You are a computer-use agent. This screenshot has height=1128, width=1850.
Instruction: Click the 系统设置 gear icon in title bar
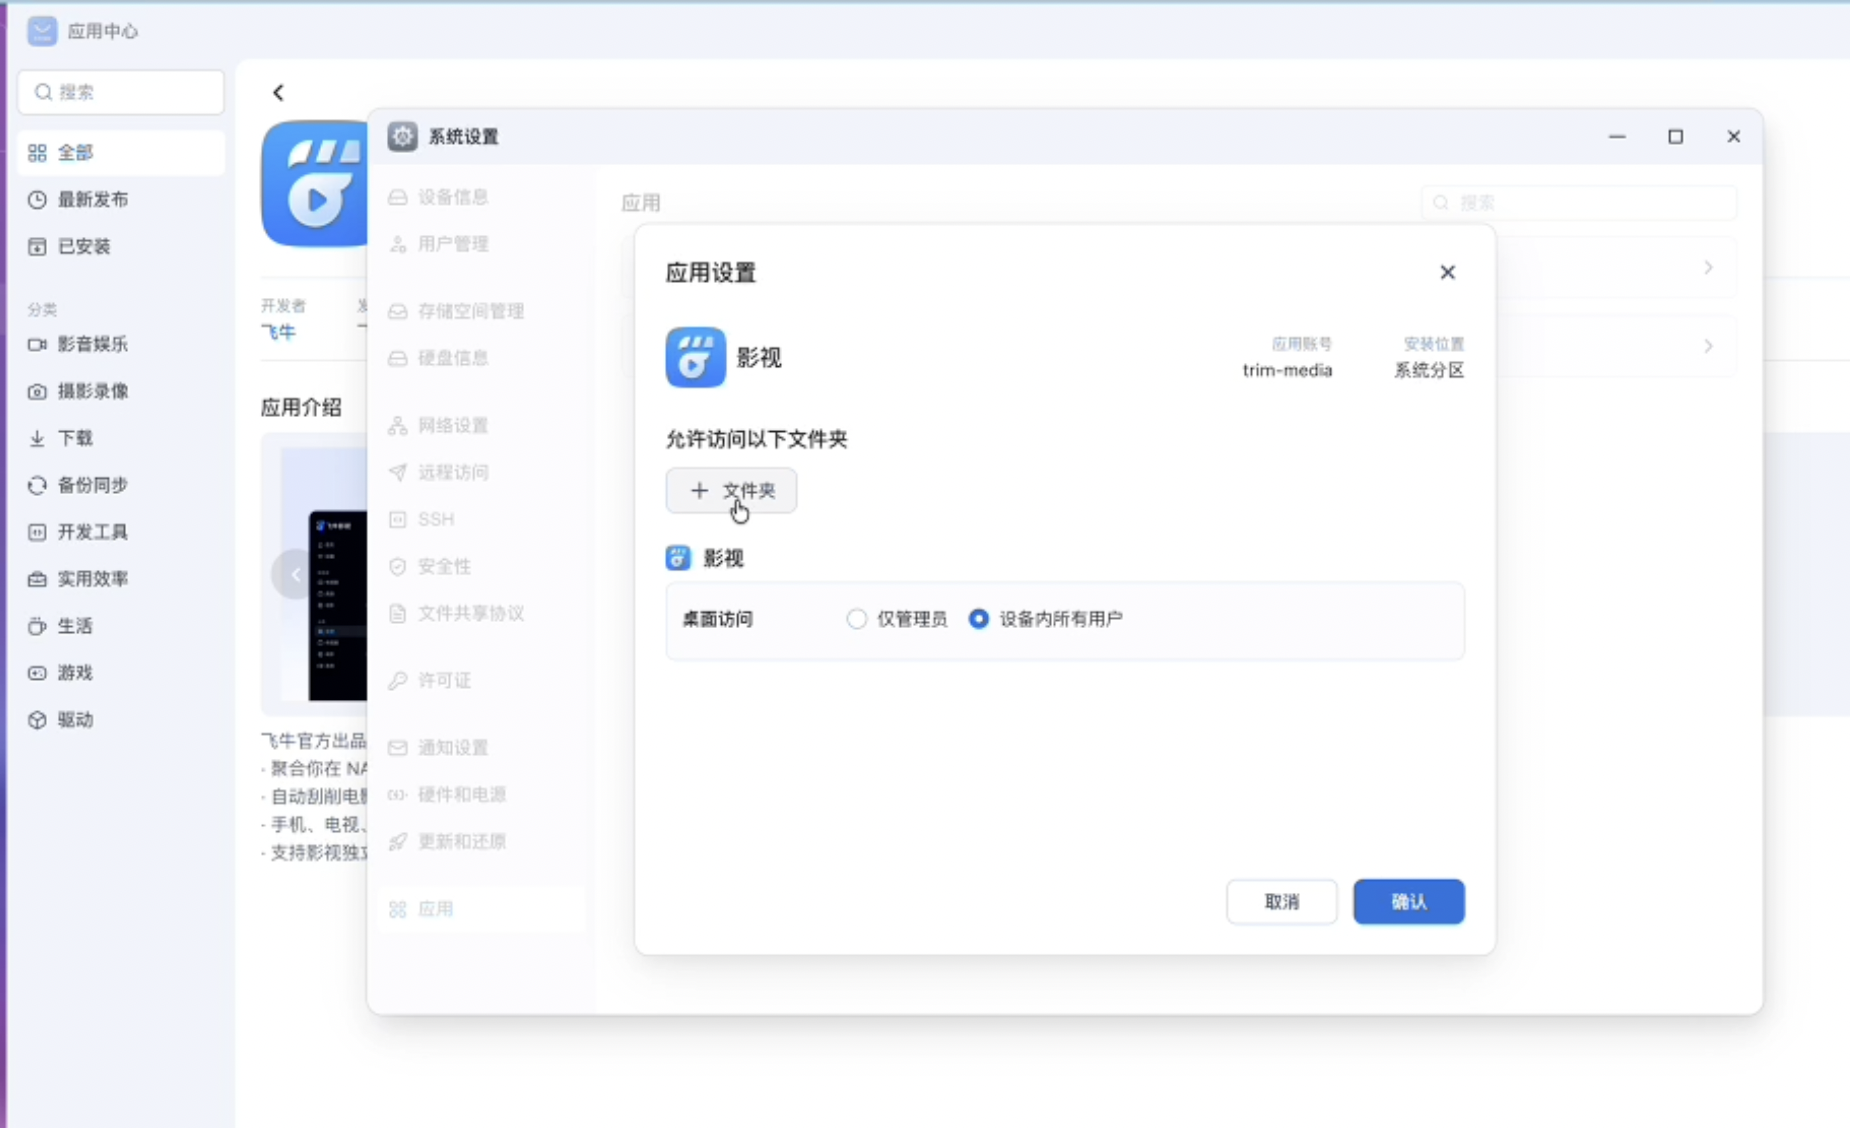402,136
